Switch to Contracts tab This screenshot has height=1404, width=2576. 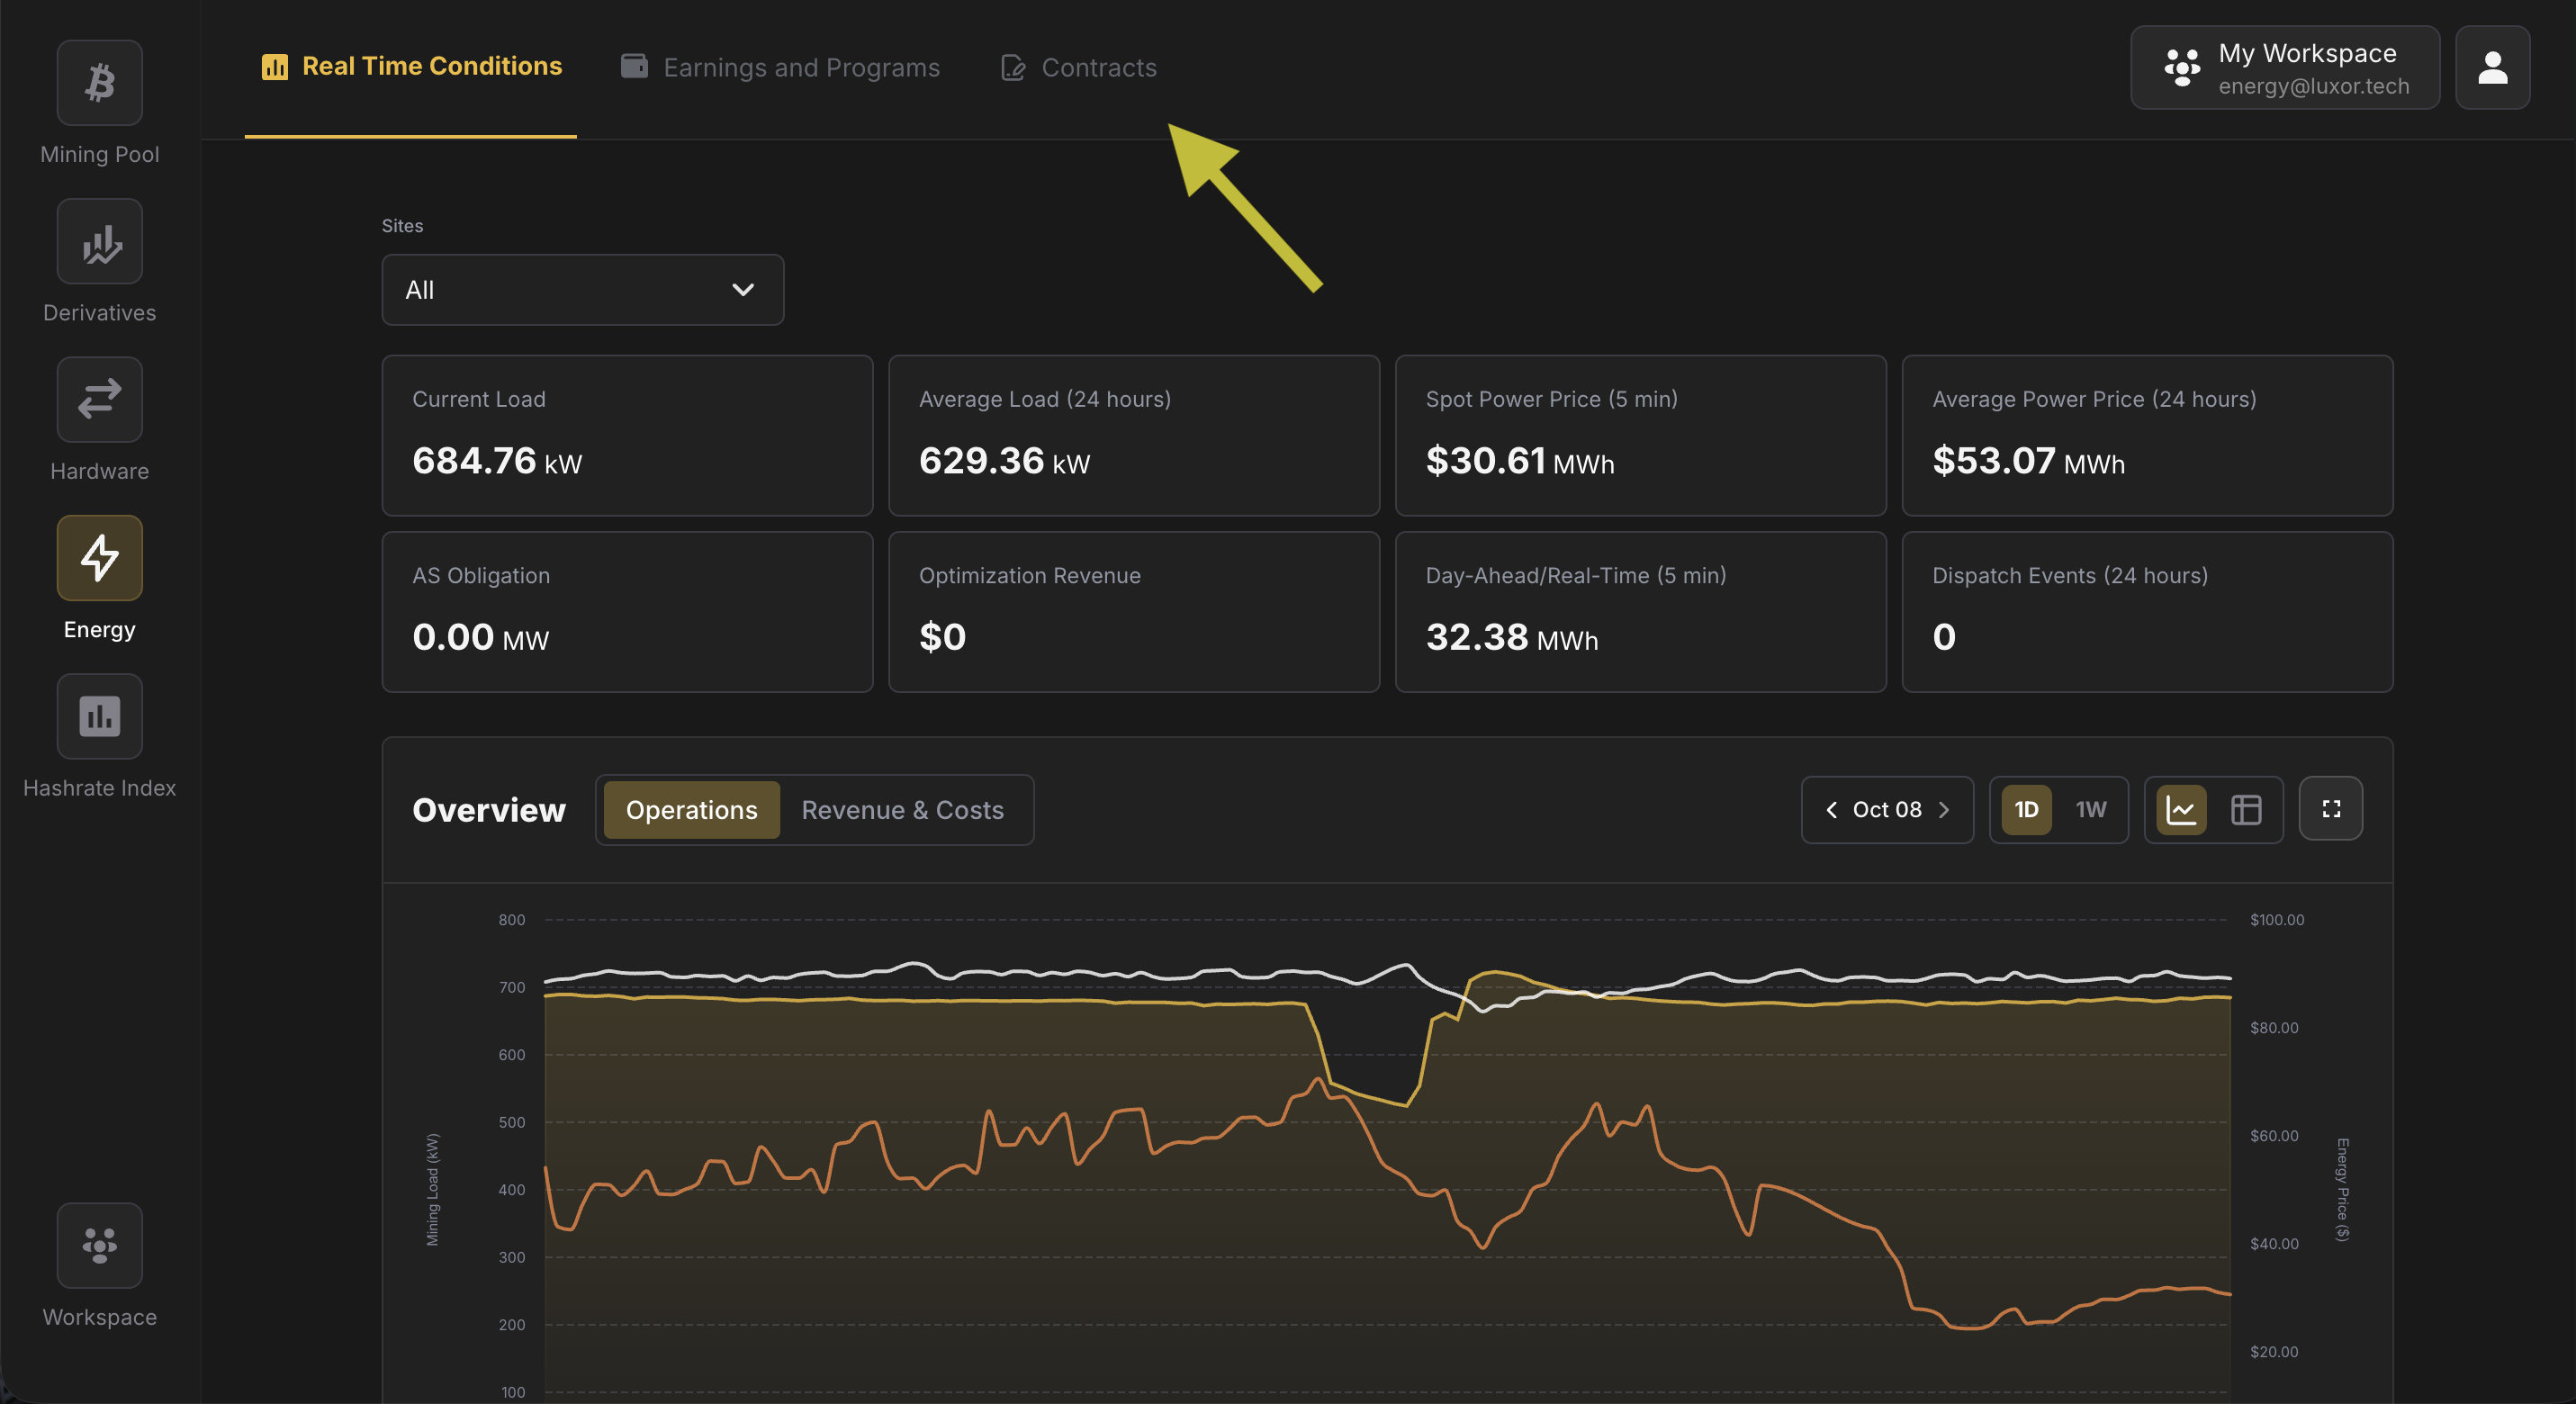(x=1078, y=67)
